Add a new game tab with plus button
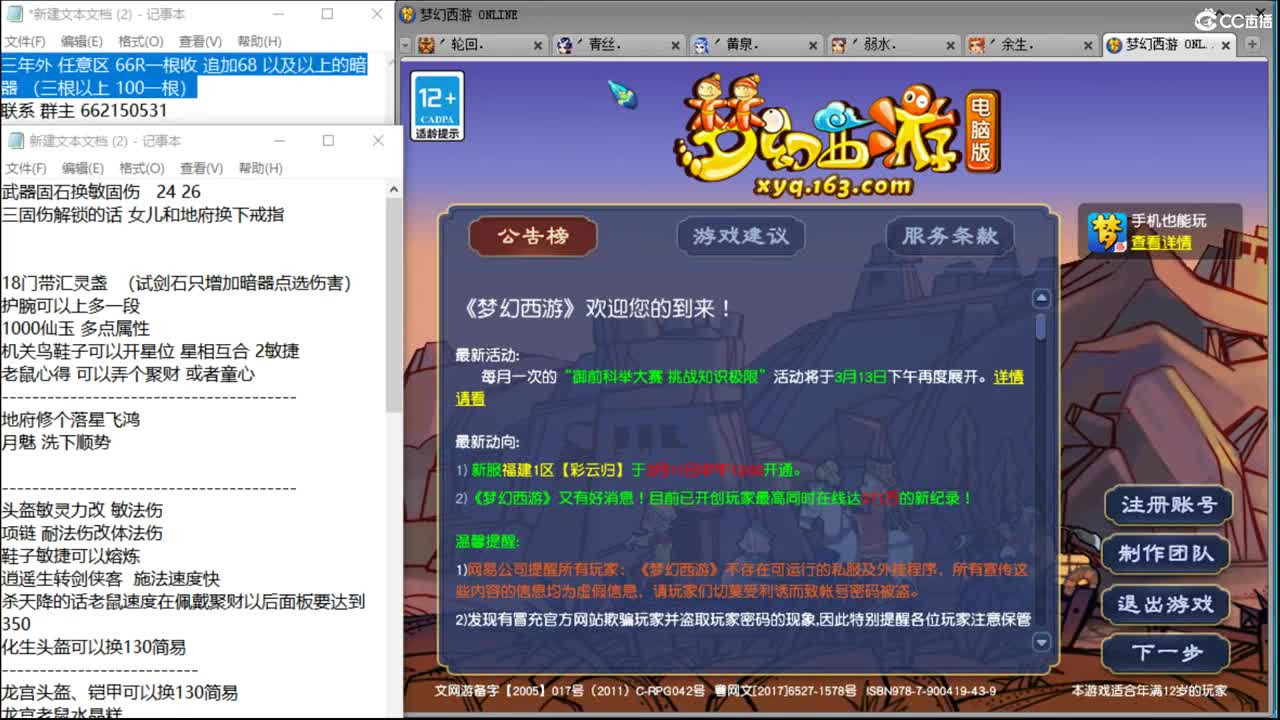This screenshot has height=720, width=1280. click(x=1251, y=45)
